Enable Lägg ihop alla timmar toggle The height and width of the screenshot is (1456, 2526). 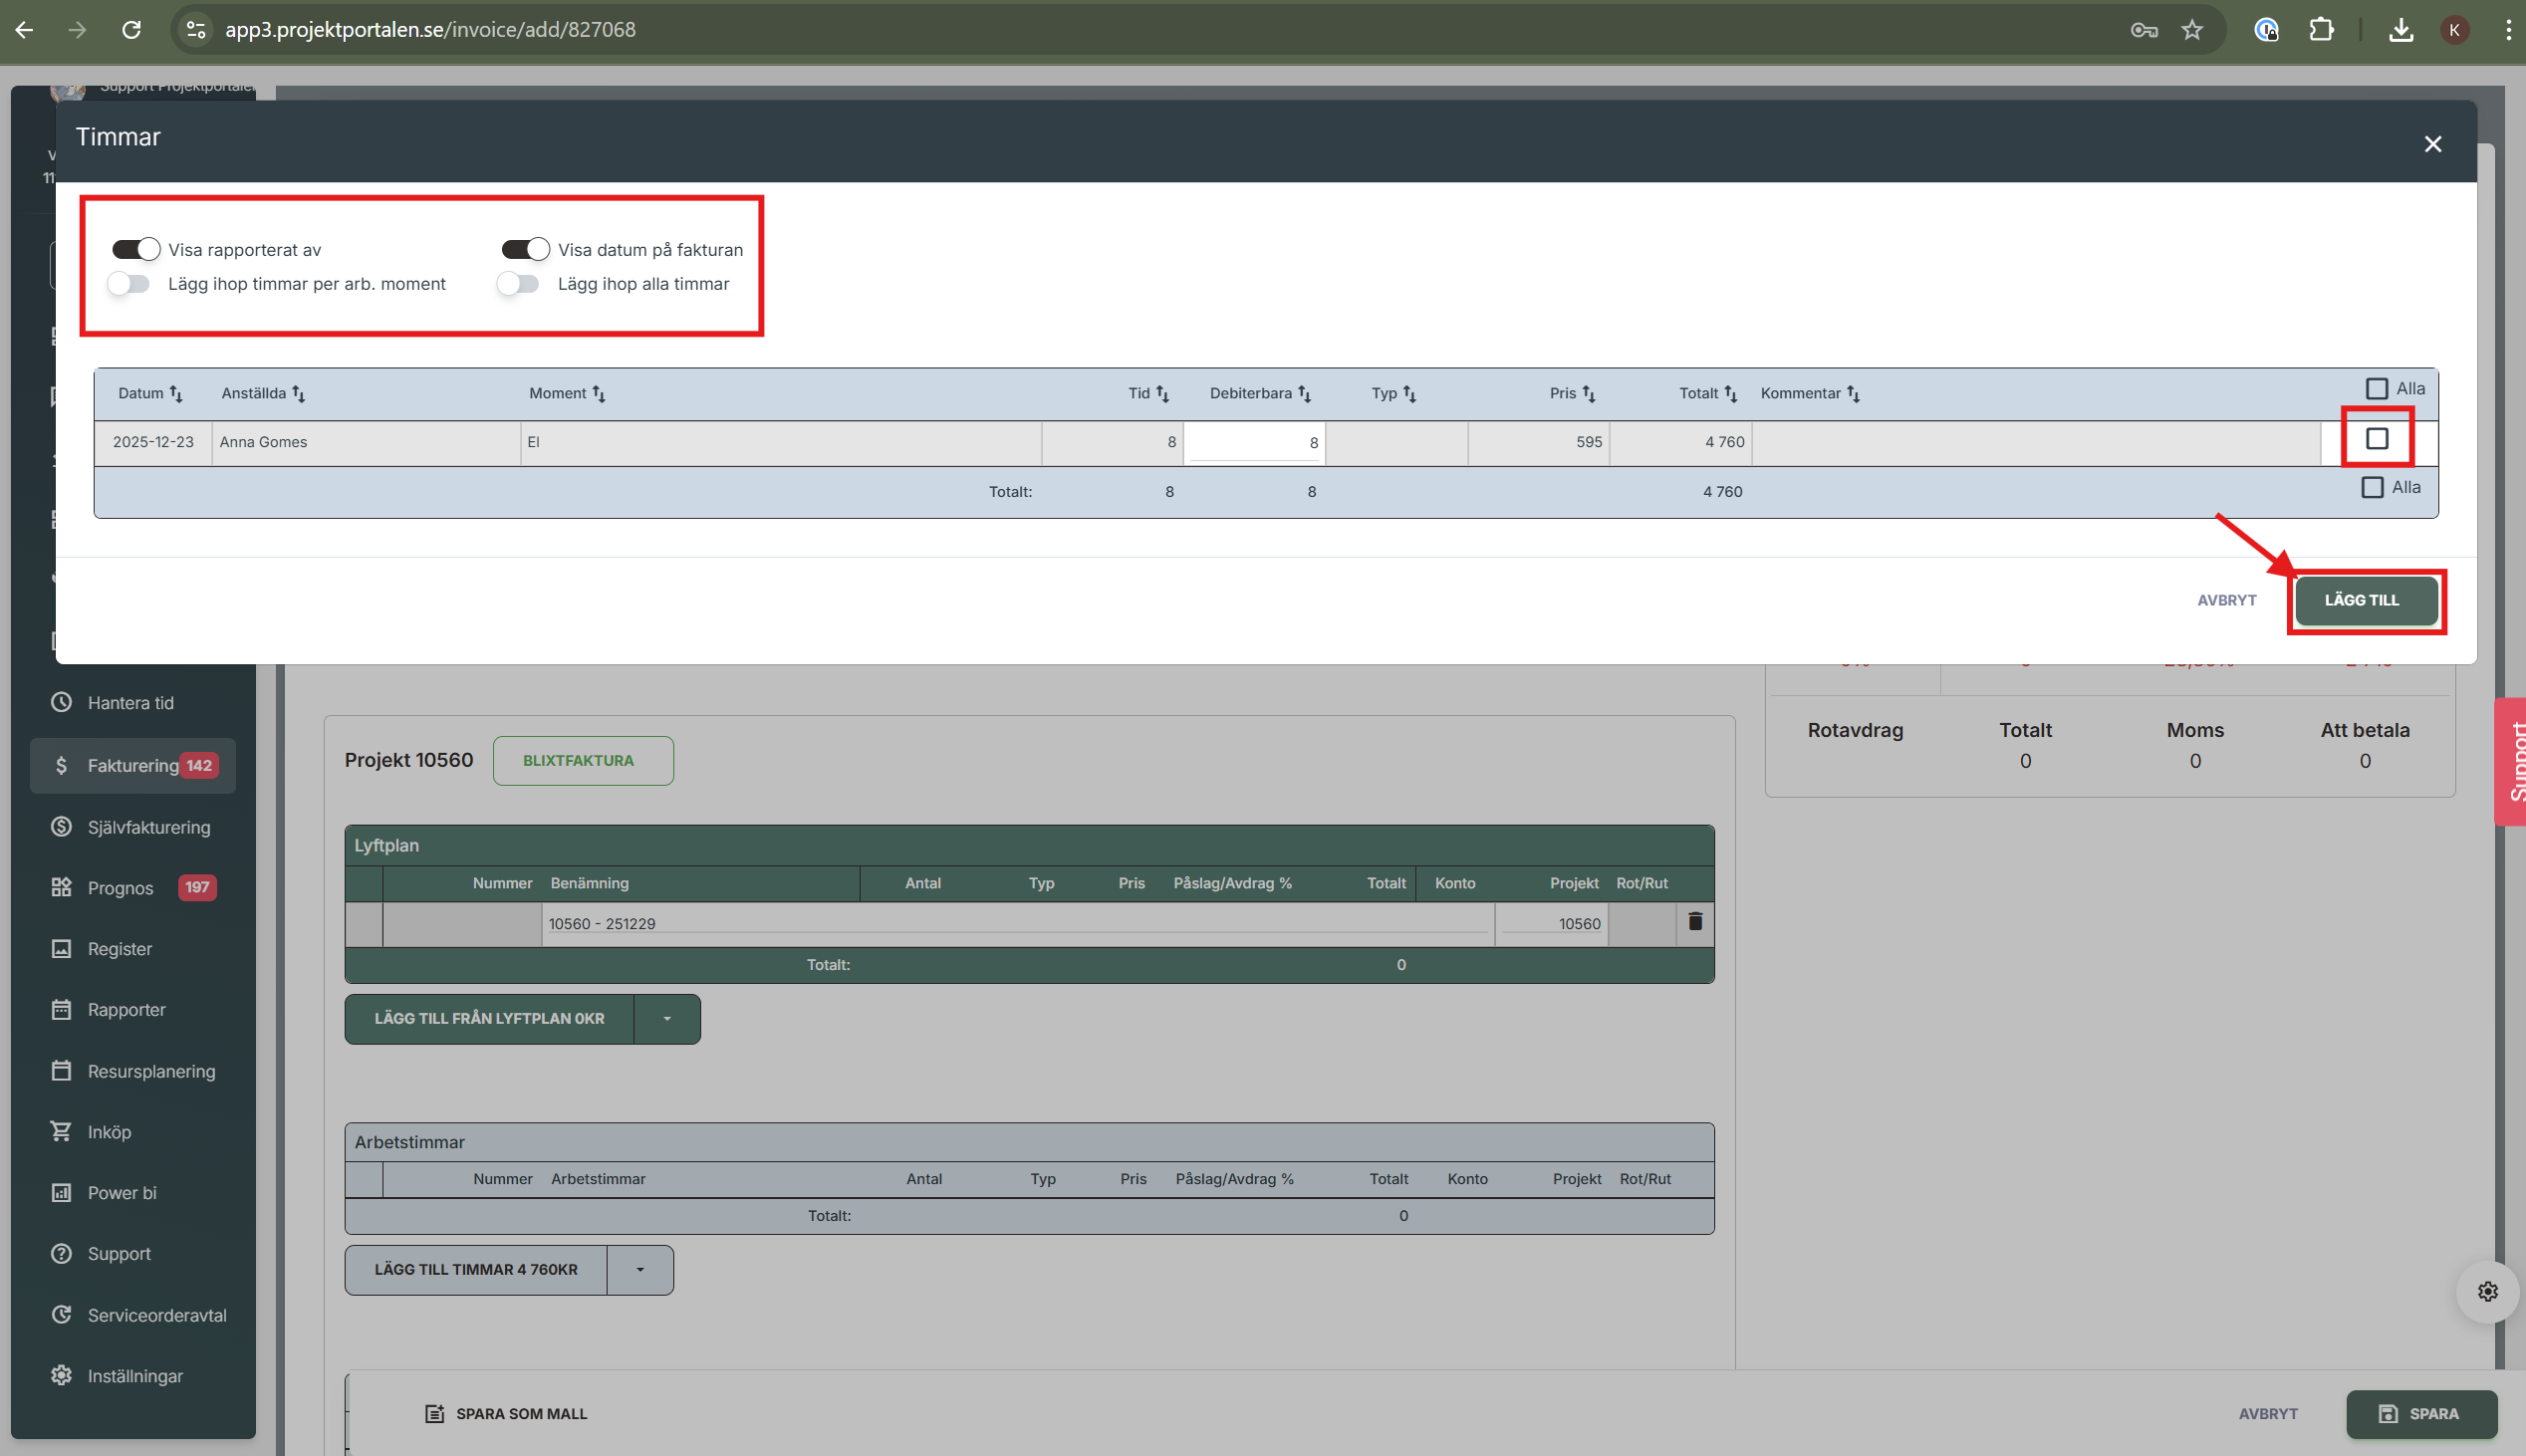(x=519, y=284)
